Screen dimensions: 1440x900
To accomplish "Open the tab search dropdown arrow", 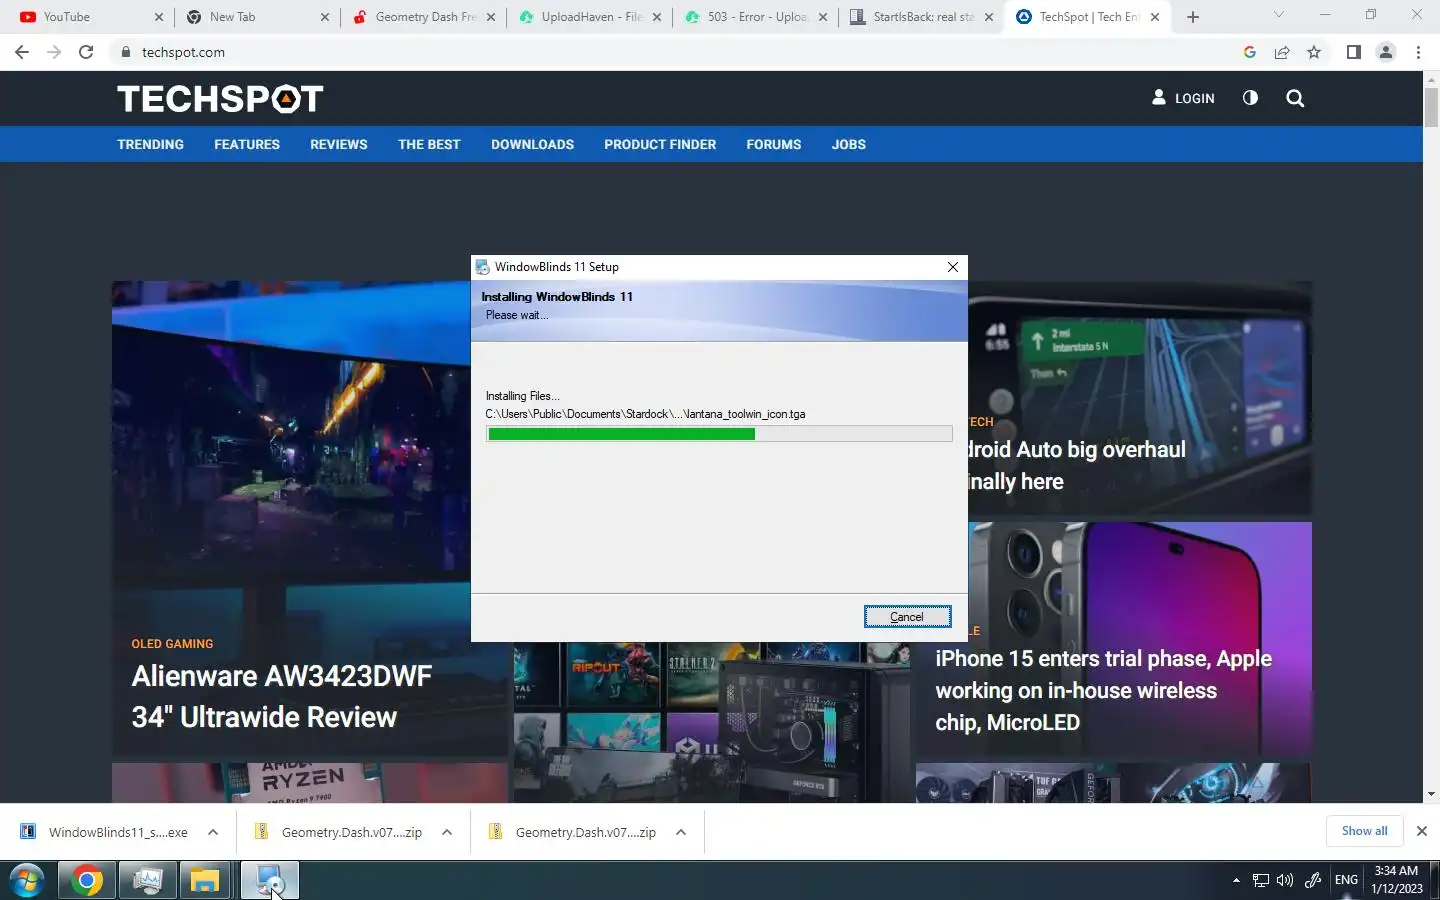I will (1278, 14).
